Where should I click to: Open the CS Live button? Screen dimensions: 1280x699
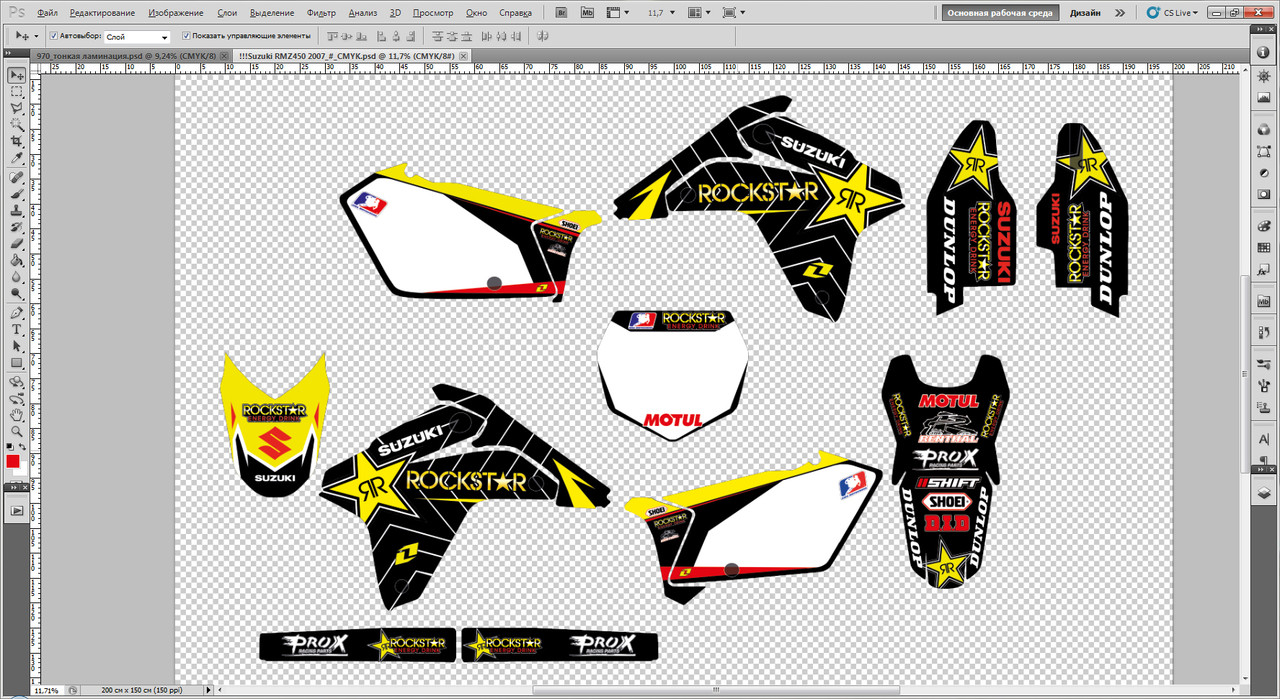pyautogui.click(x=1170, y=13)
